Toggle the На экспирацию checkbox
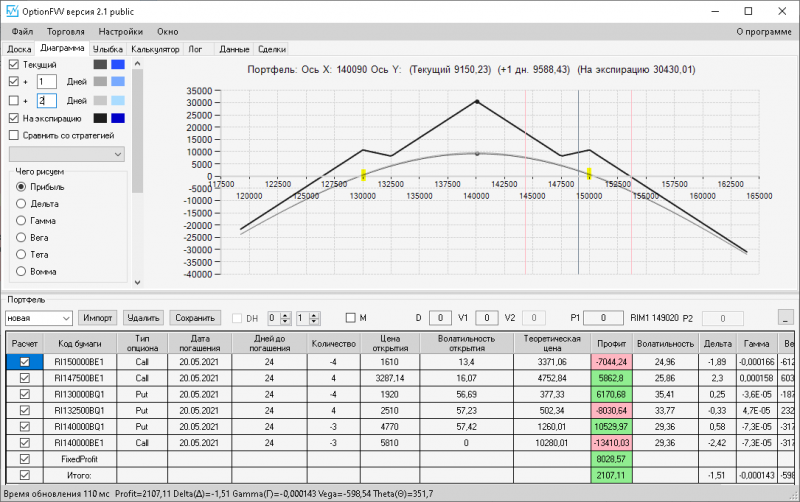The height and width of the screenshot is (502, 800). click(x=14, y=118)
